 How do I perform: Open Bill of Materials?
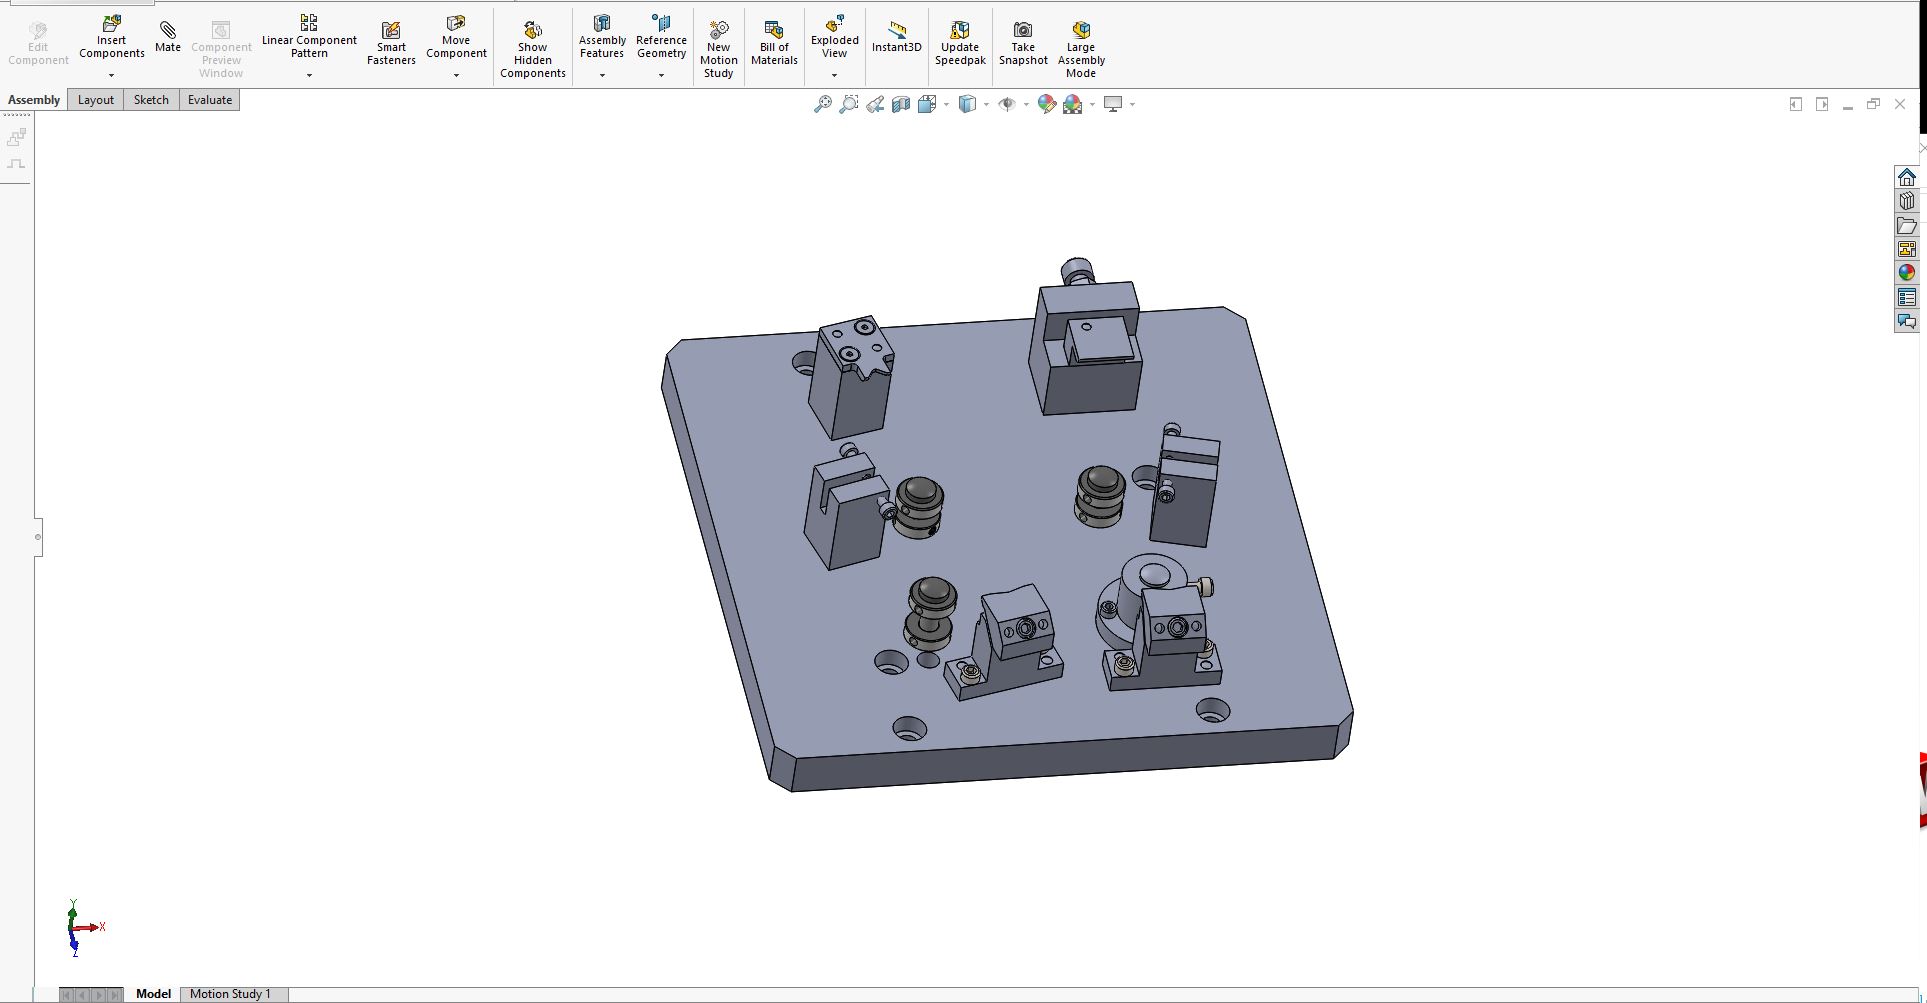pos(774,44)
